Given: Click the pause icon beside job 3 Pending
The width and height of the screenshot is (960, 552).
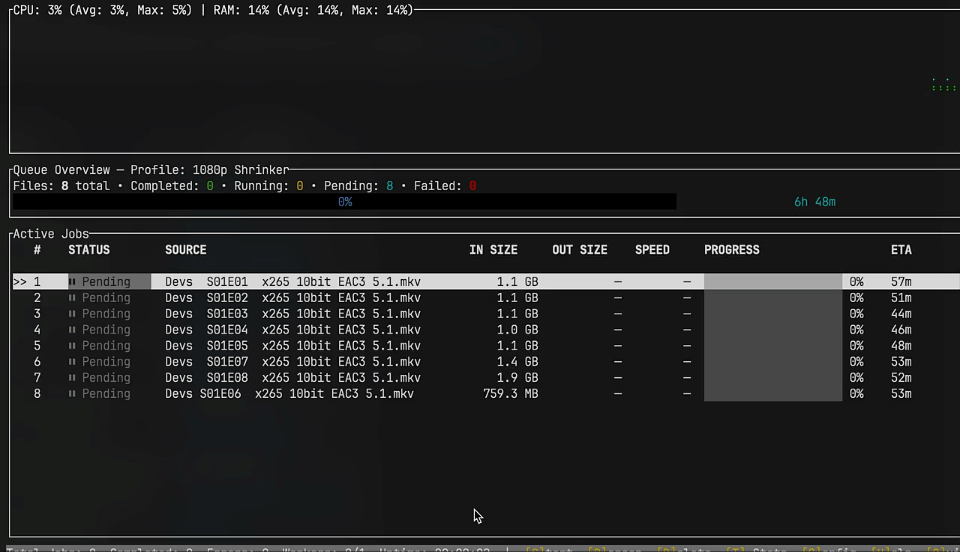Looking at the screenshot, I should (x=72, y=314).
